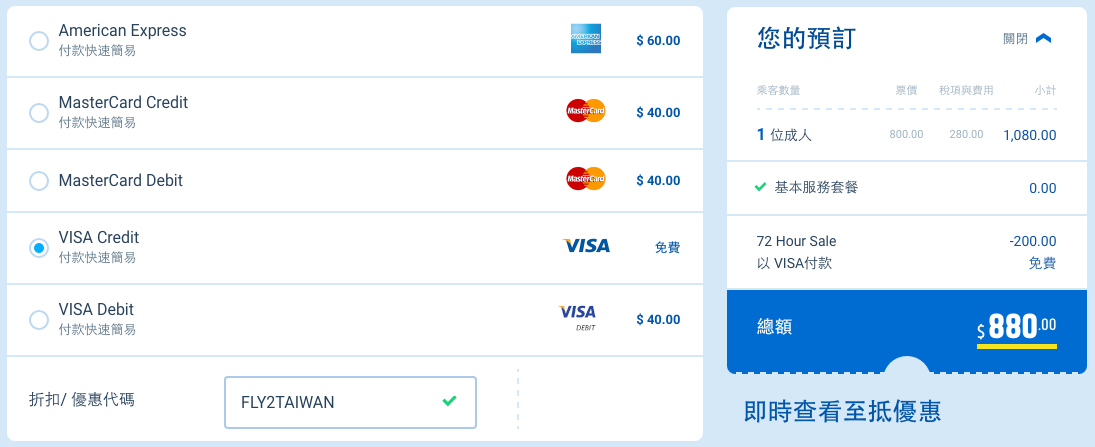Click the 關閉 link in booking summary
This screenshot has width=1095, height=447.
pos(1015,39)
